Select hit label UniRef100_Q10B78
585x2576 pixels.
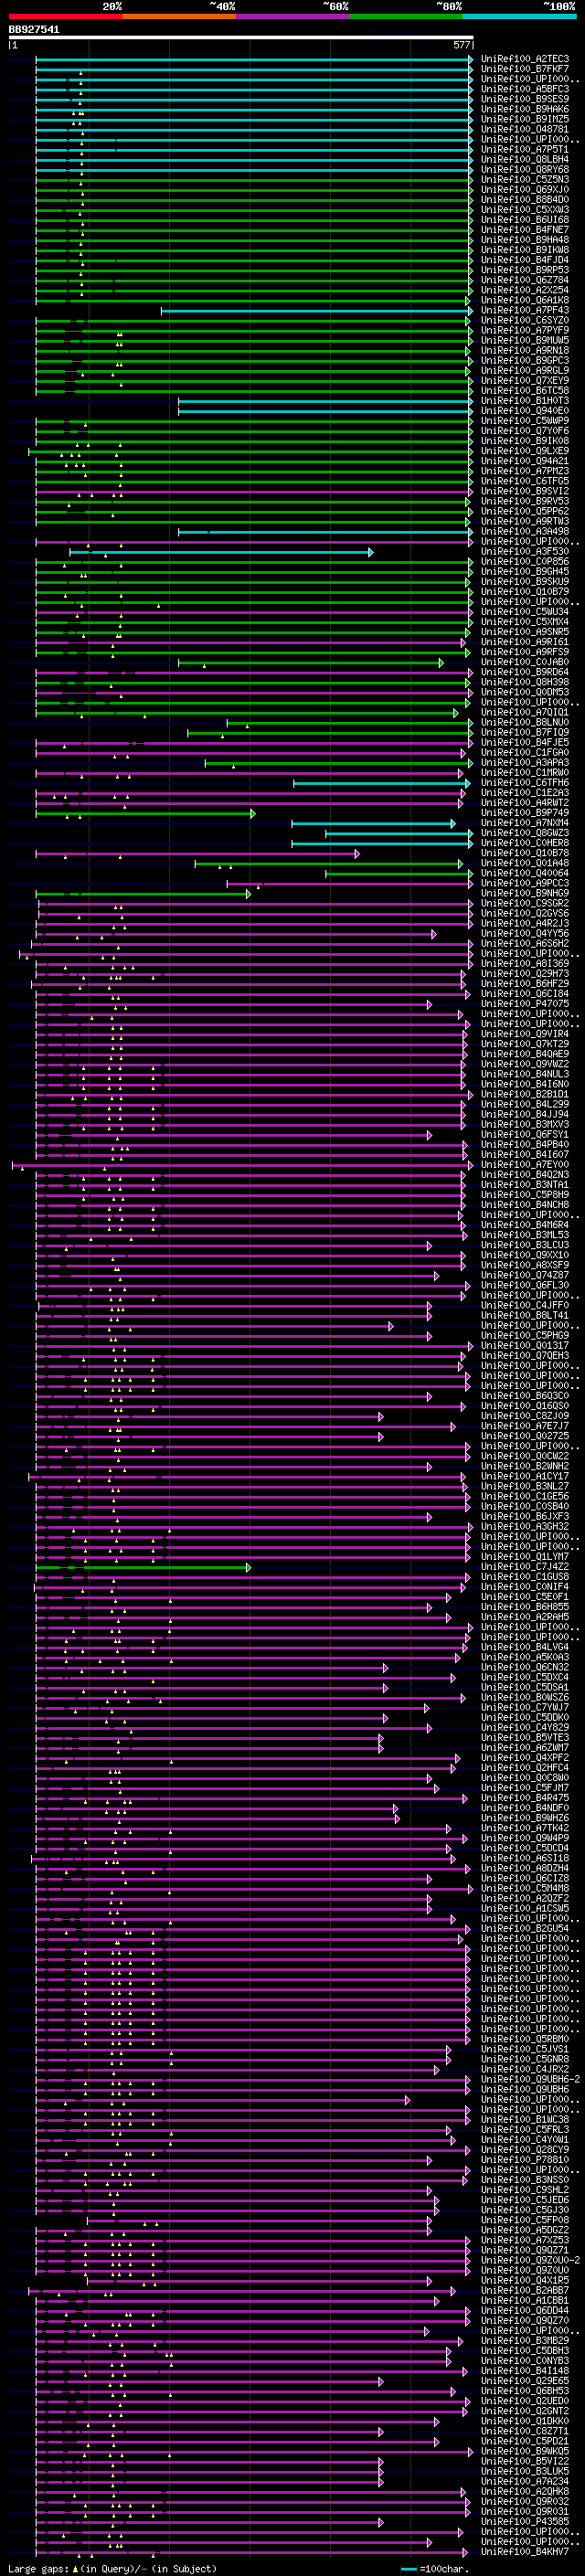525,854
